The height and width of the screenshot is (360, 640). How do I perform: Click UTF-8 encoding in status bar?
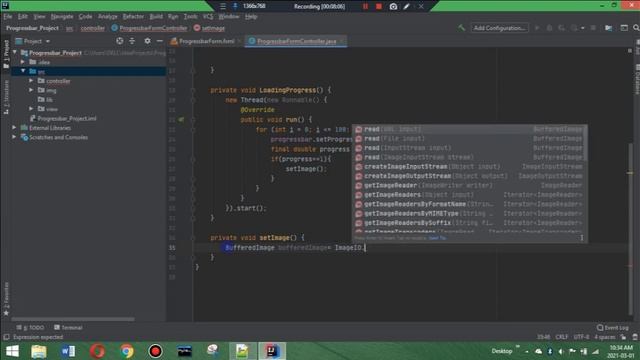[x=582, y=337]
